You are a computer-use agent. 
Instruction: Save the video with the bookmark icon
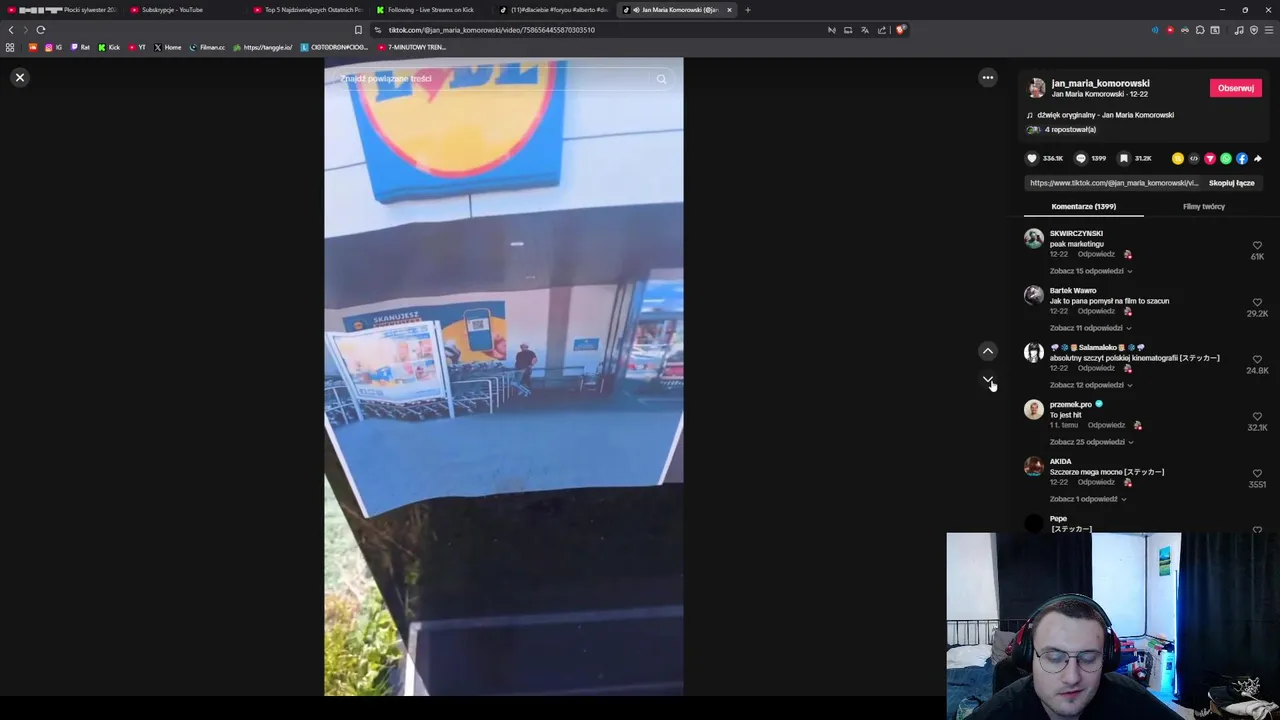point(1124,158)
